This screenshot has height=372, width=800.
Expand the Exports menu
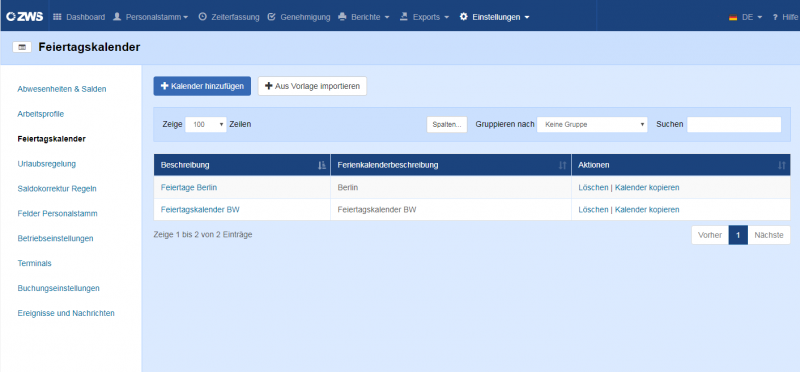coord(424,17)
